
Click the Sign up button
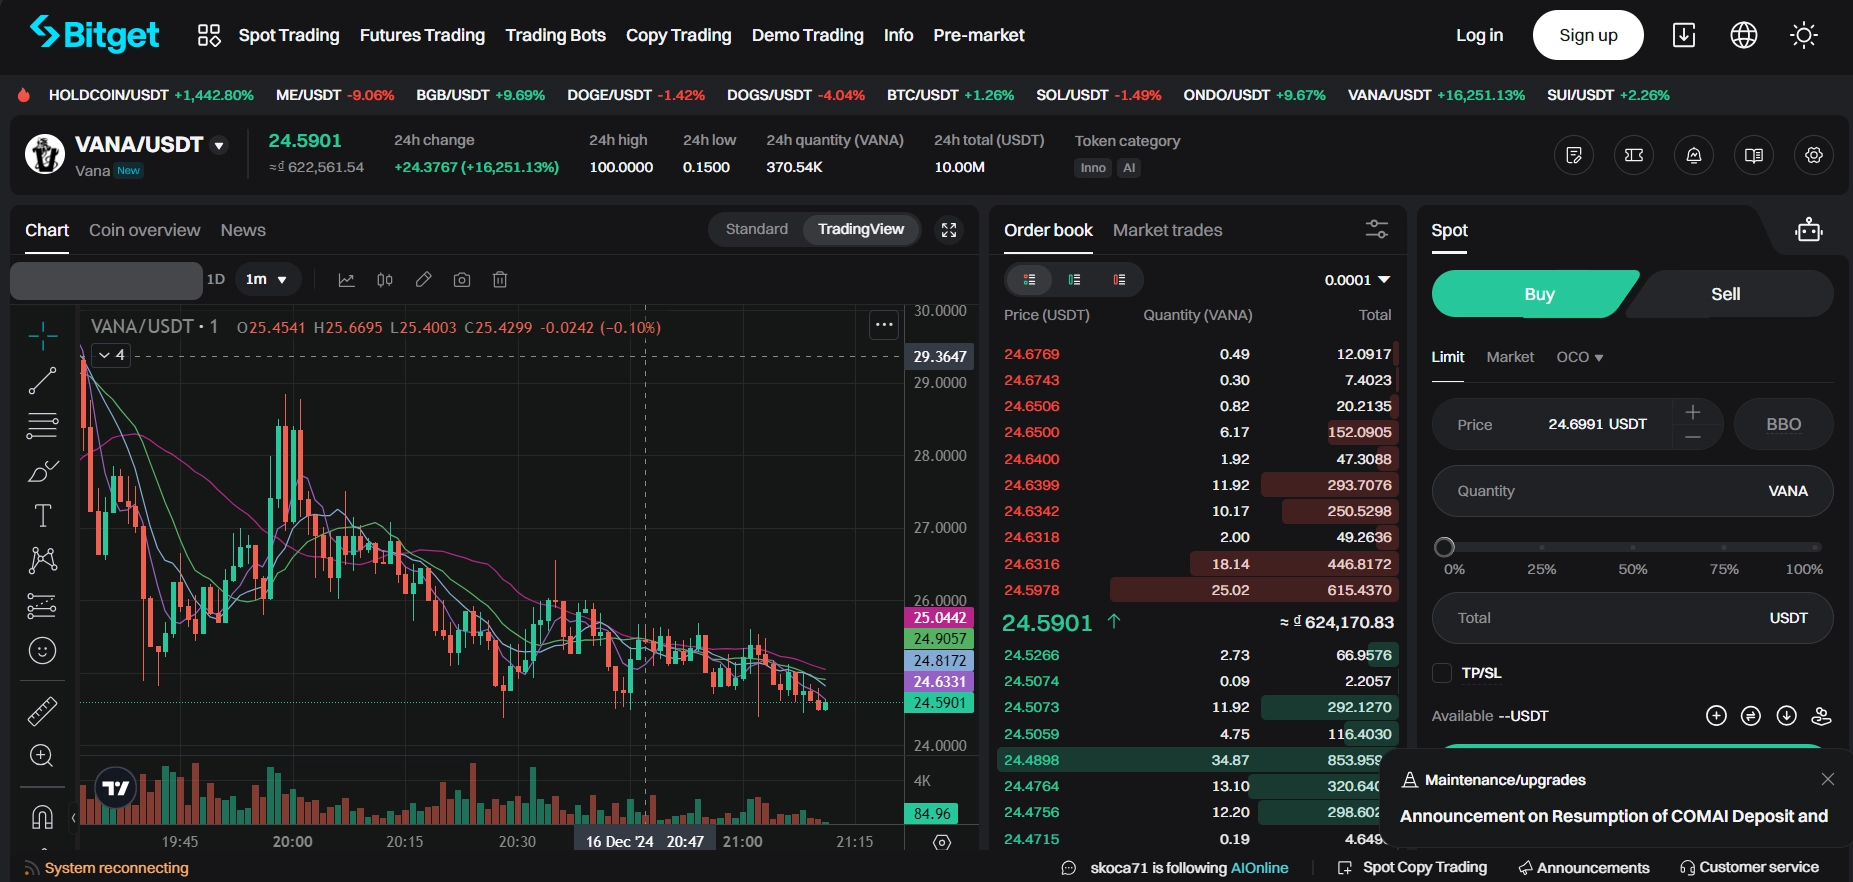click(1588, 35)
